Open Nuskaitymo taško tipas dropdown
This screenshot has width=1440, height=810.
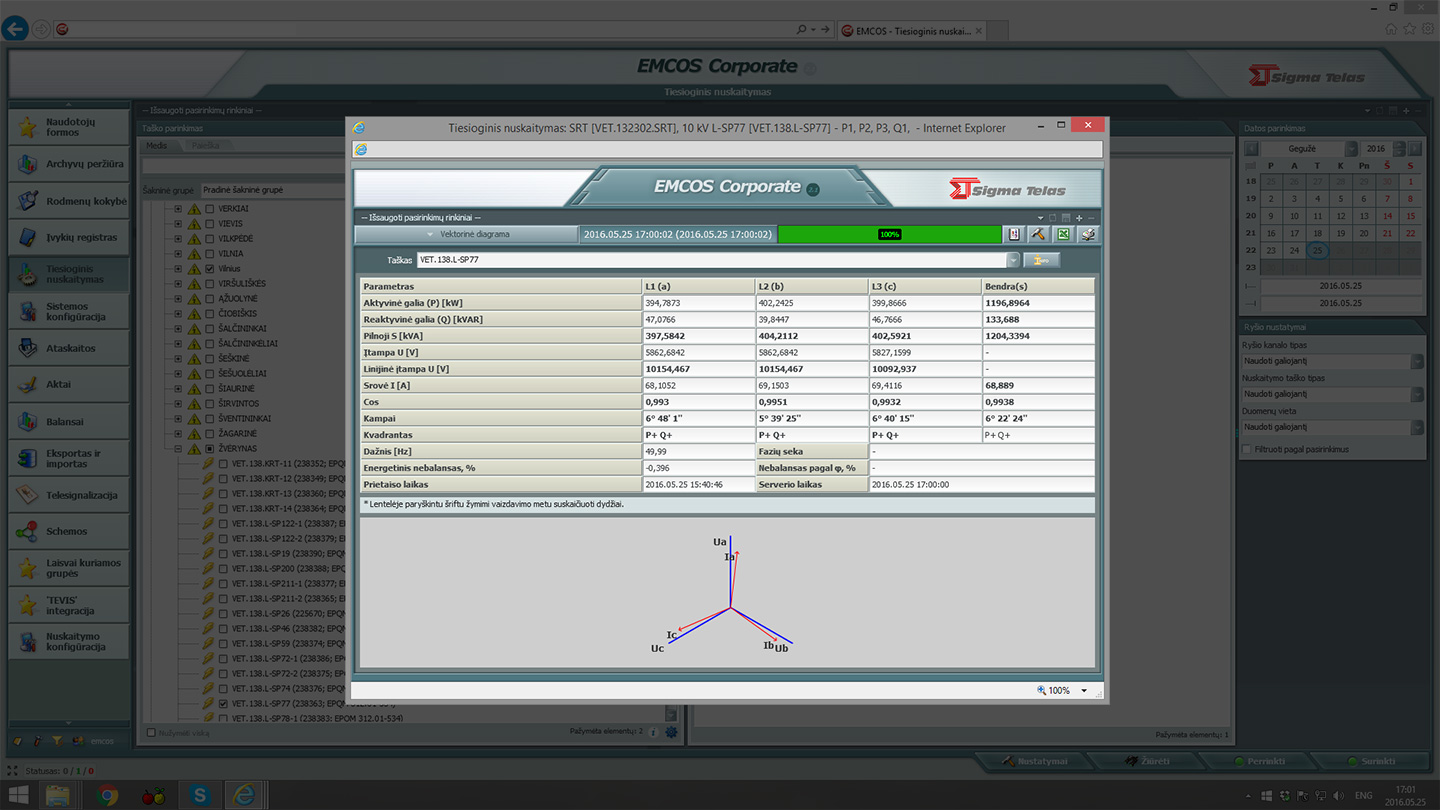pos(1417,394)
